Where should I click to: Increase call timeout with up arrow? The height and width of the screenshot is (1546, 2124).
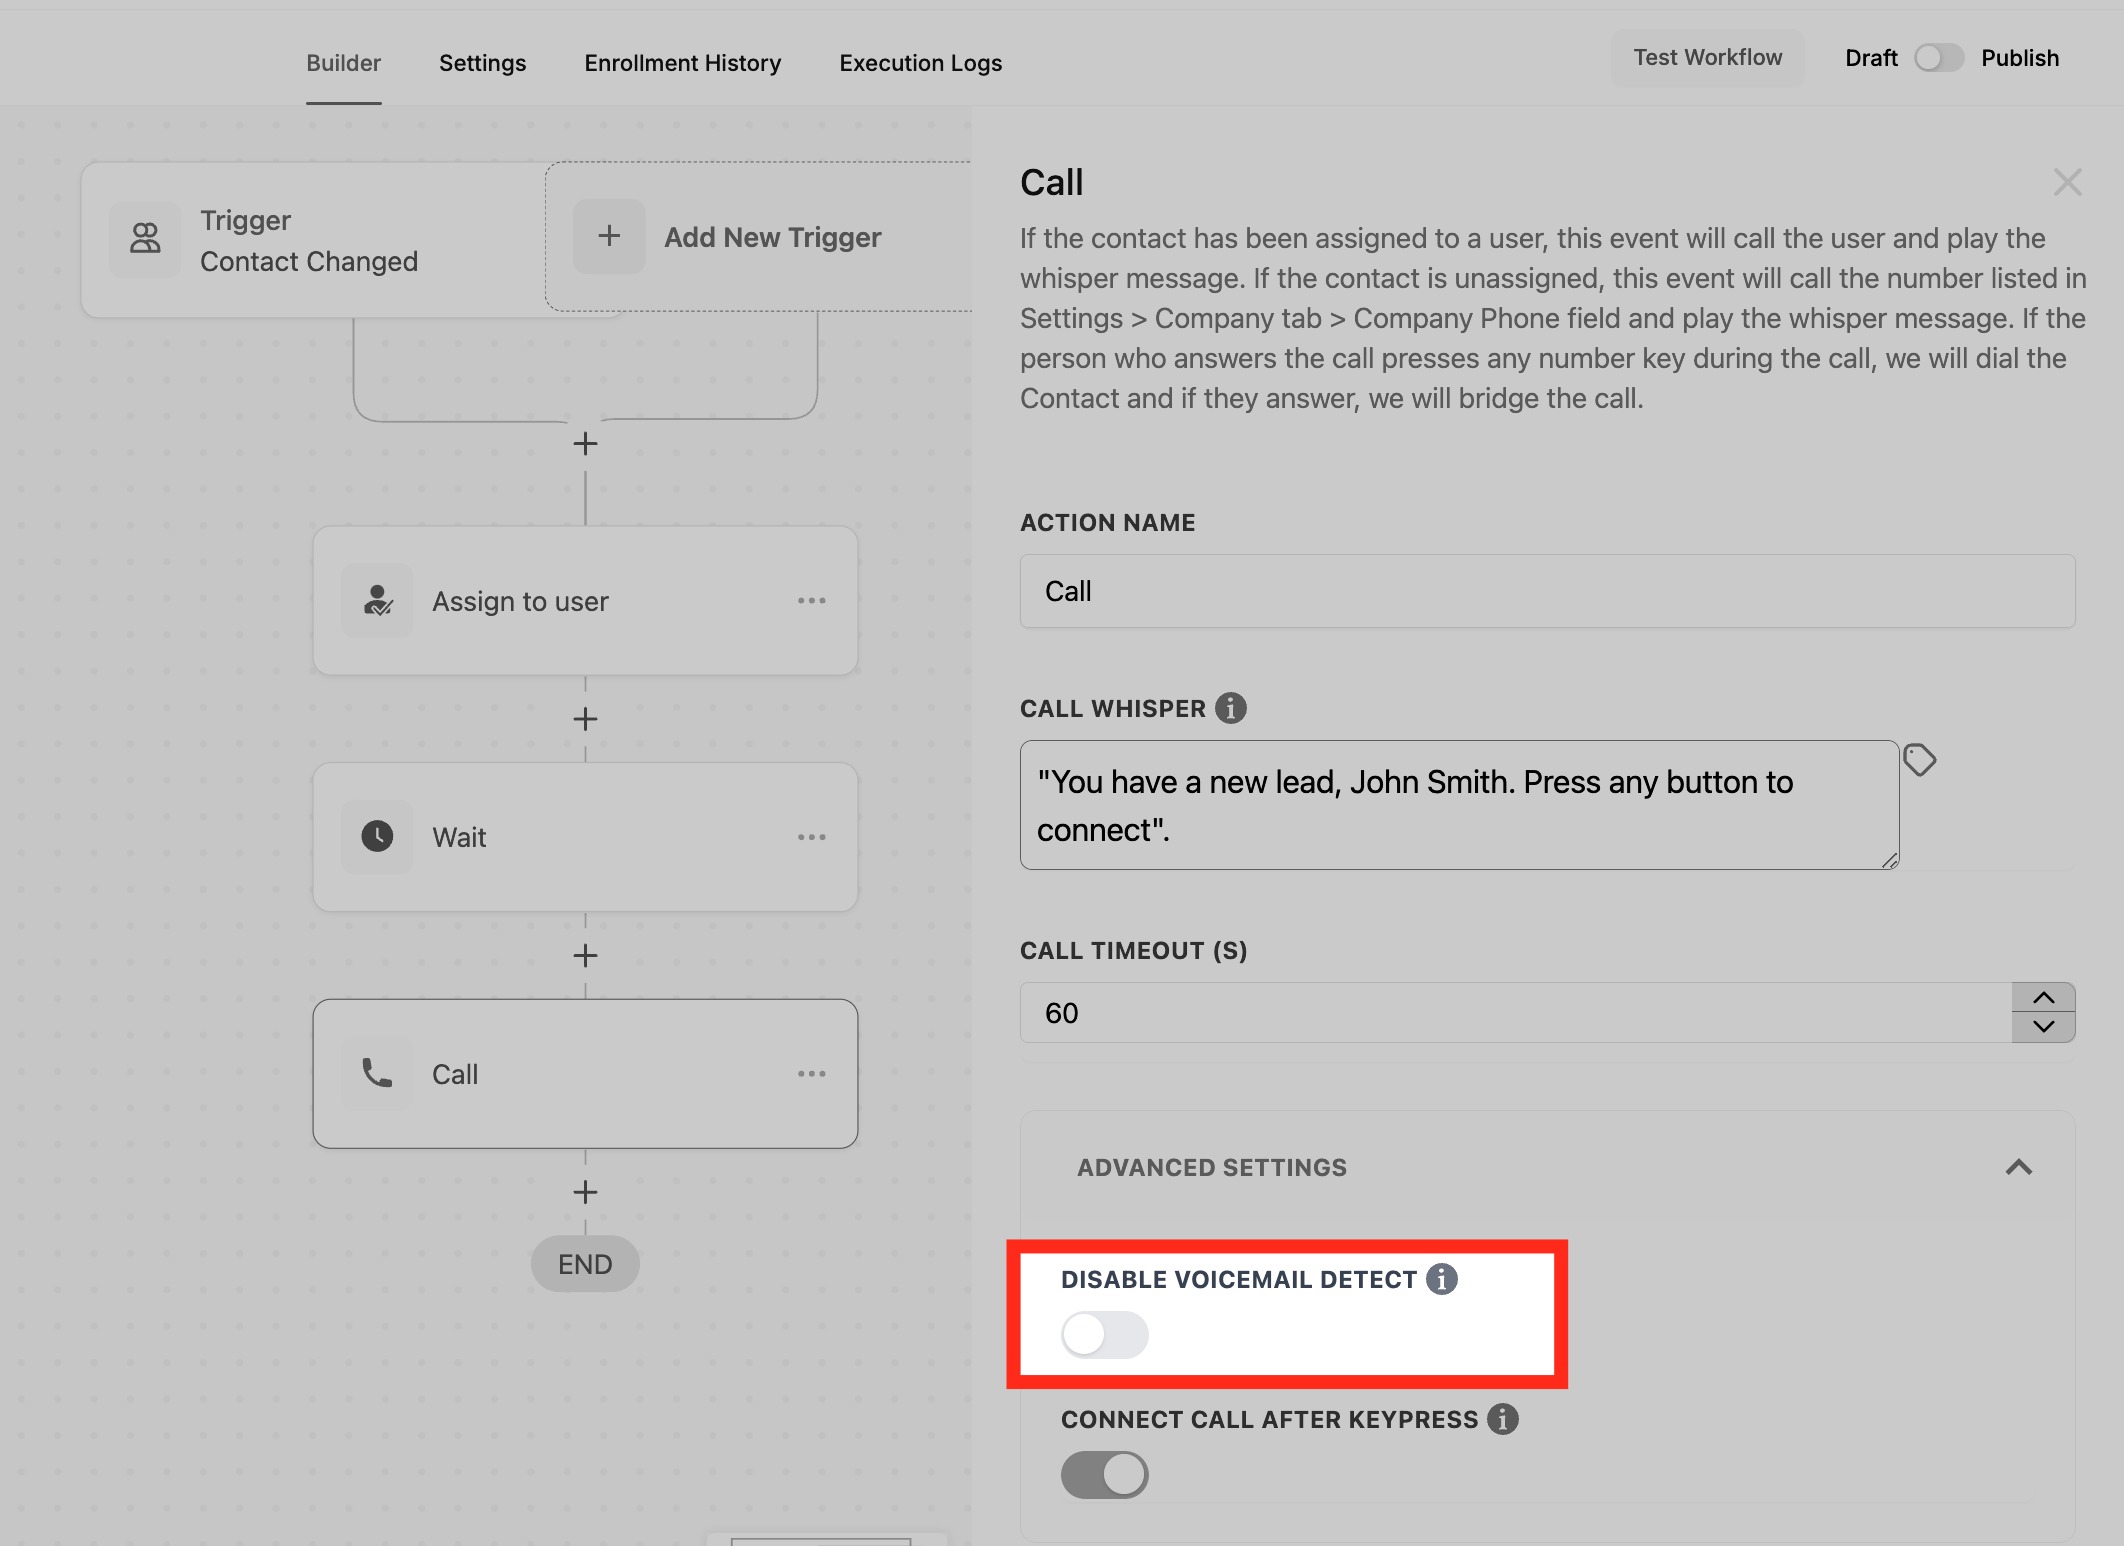[x=2043, y=998]
